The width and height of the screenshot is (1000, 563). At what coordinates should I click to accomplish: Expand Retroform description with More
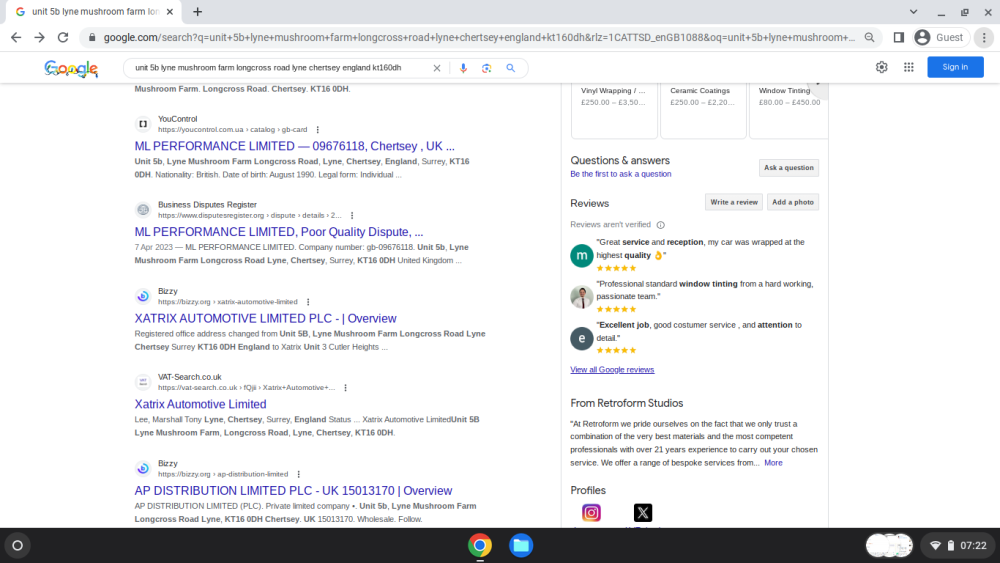click(x=773, y=463)
